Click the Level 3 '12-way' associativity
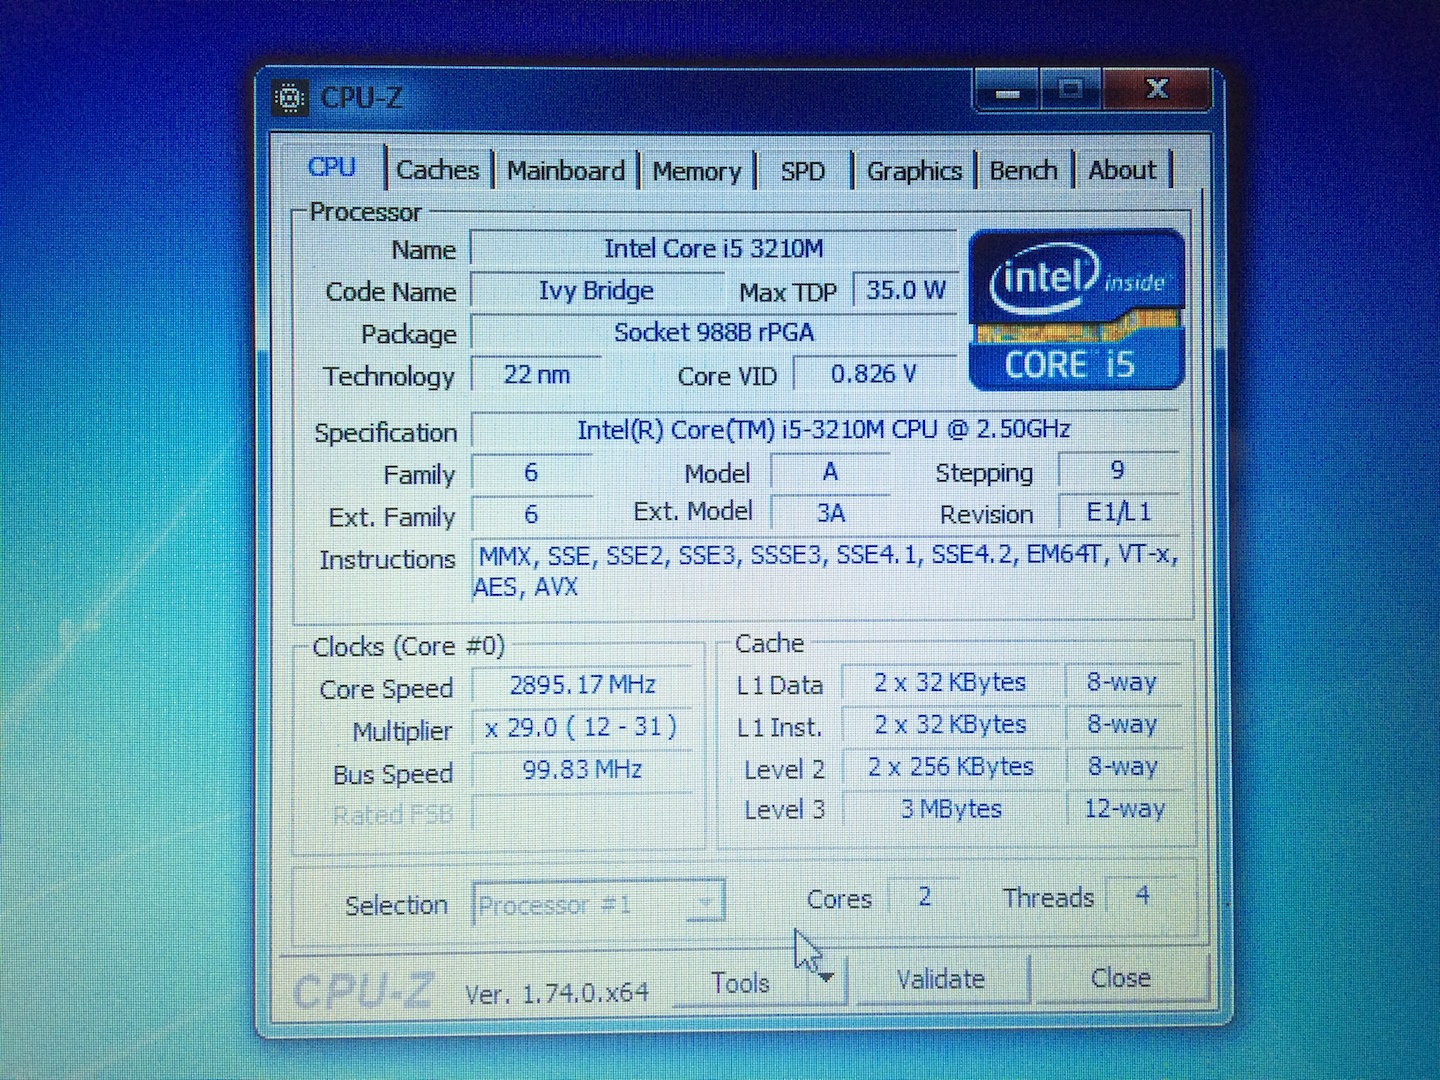1440x1080 pixels. (1124, 809)
